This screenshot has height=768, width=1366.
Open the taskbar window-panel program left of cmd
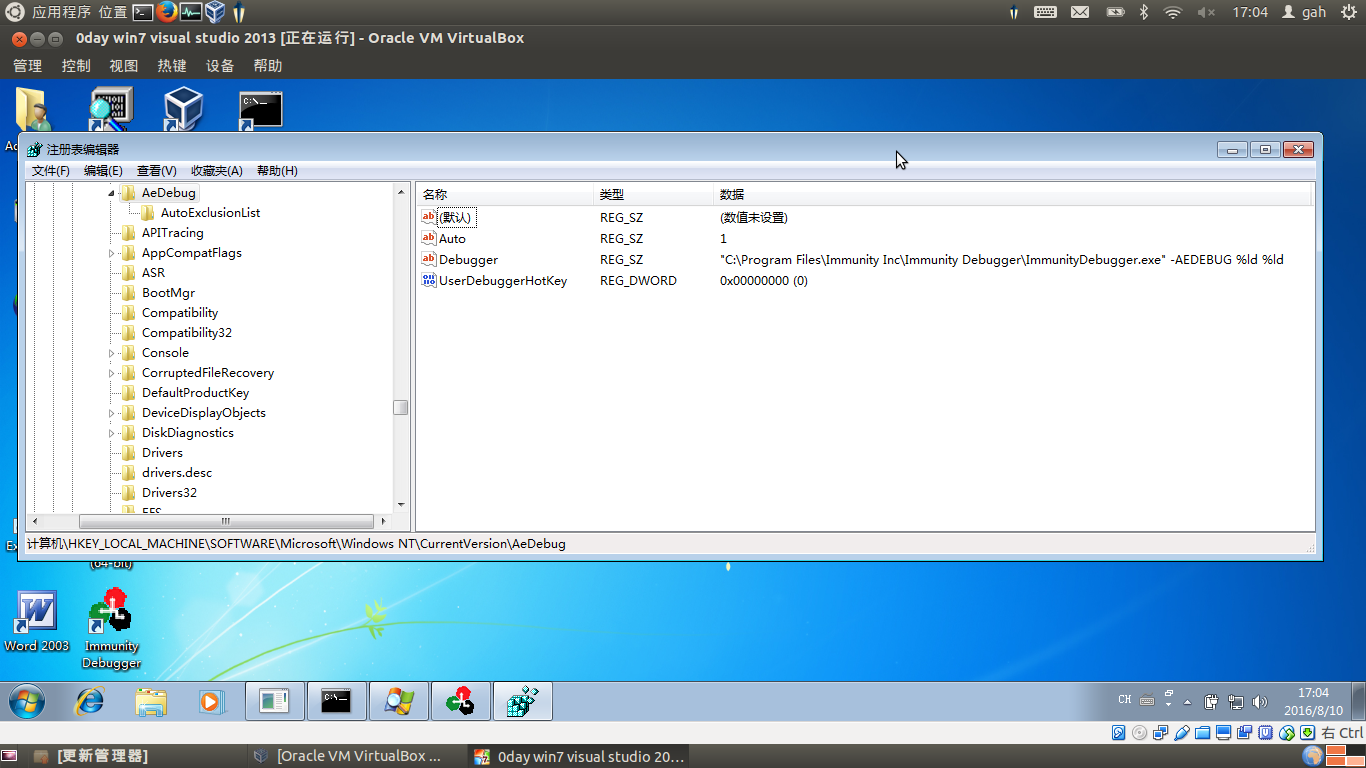[275, 702]
